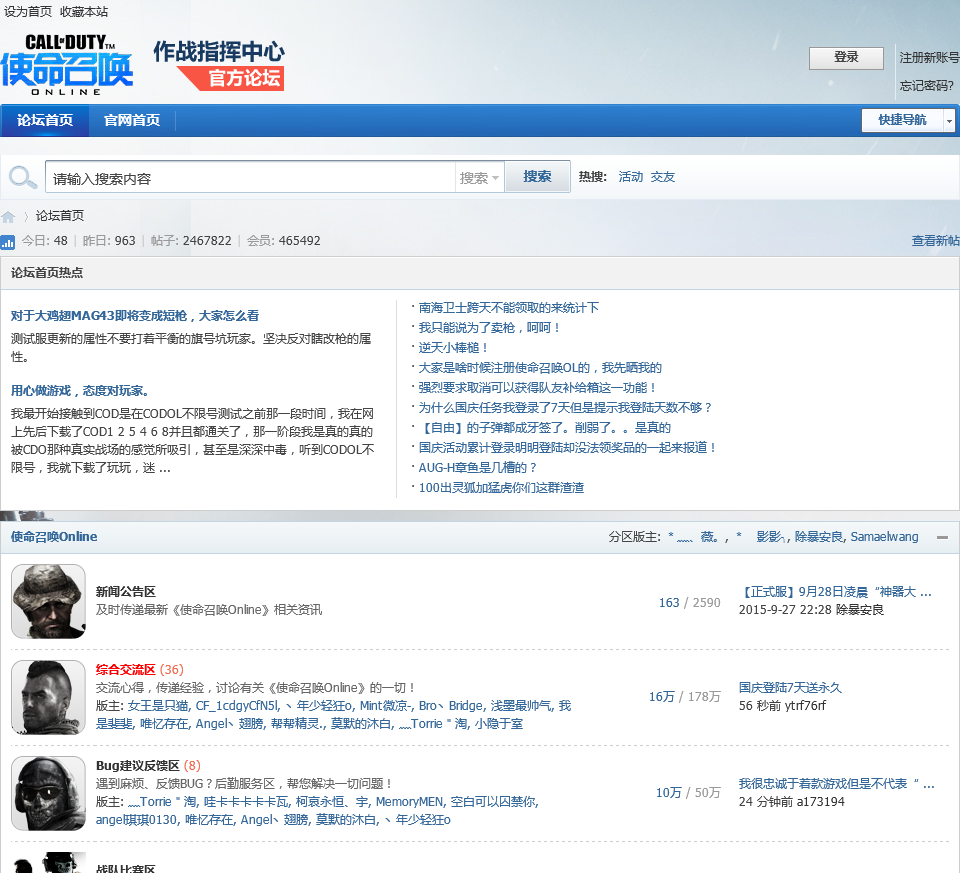
Task: Open the AUG-H章鱼是几槽的 thread
Action: pos(478,468)
